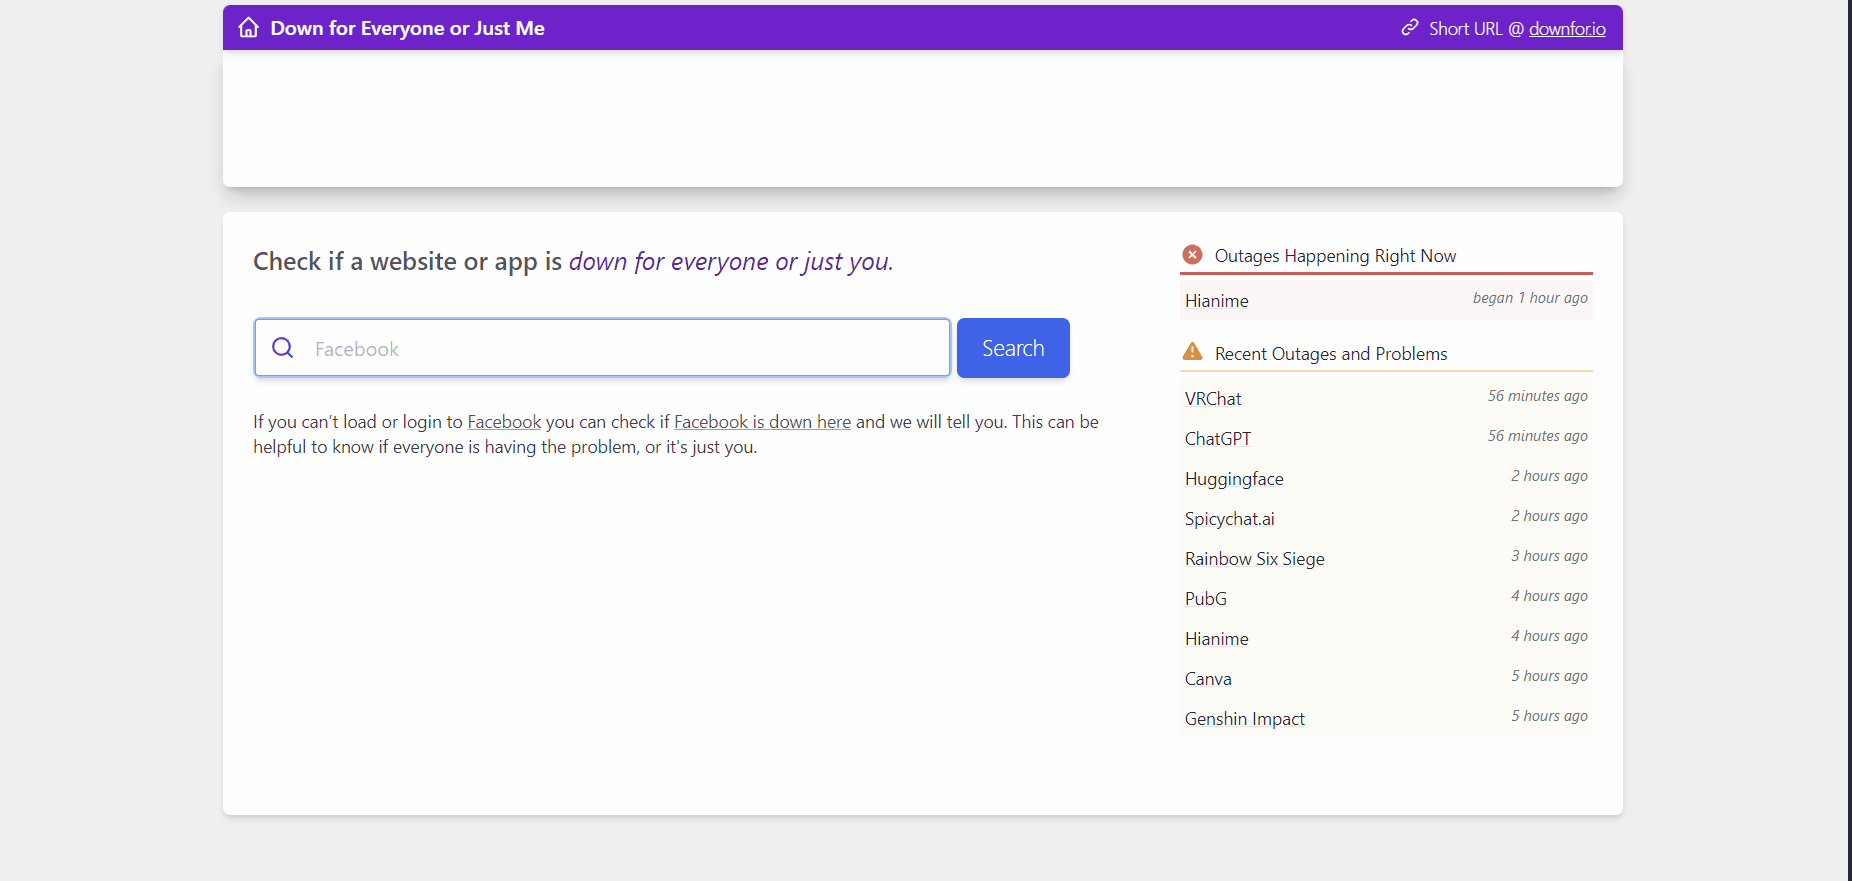This screenshot has width=1852, height=881.
Task: Click the orange warning triangle icon
Action: [1192, 352]
